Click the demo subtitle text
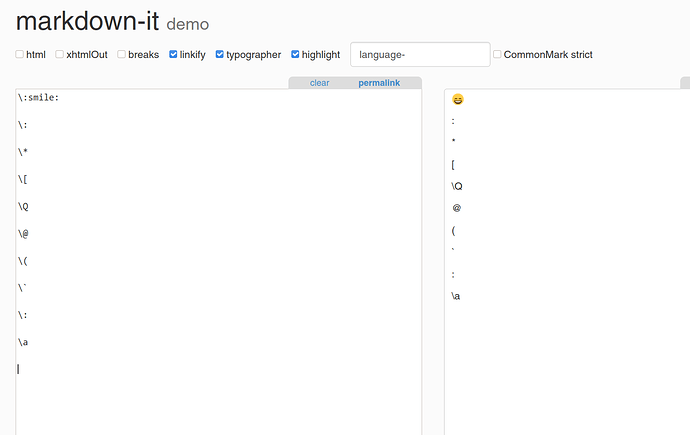This screenshot has height=435, width=690. tap(187, 24)
